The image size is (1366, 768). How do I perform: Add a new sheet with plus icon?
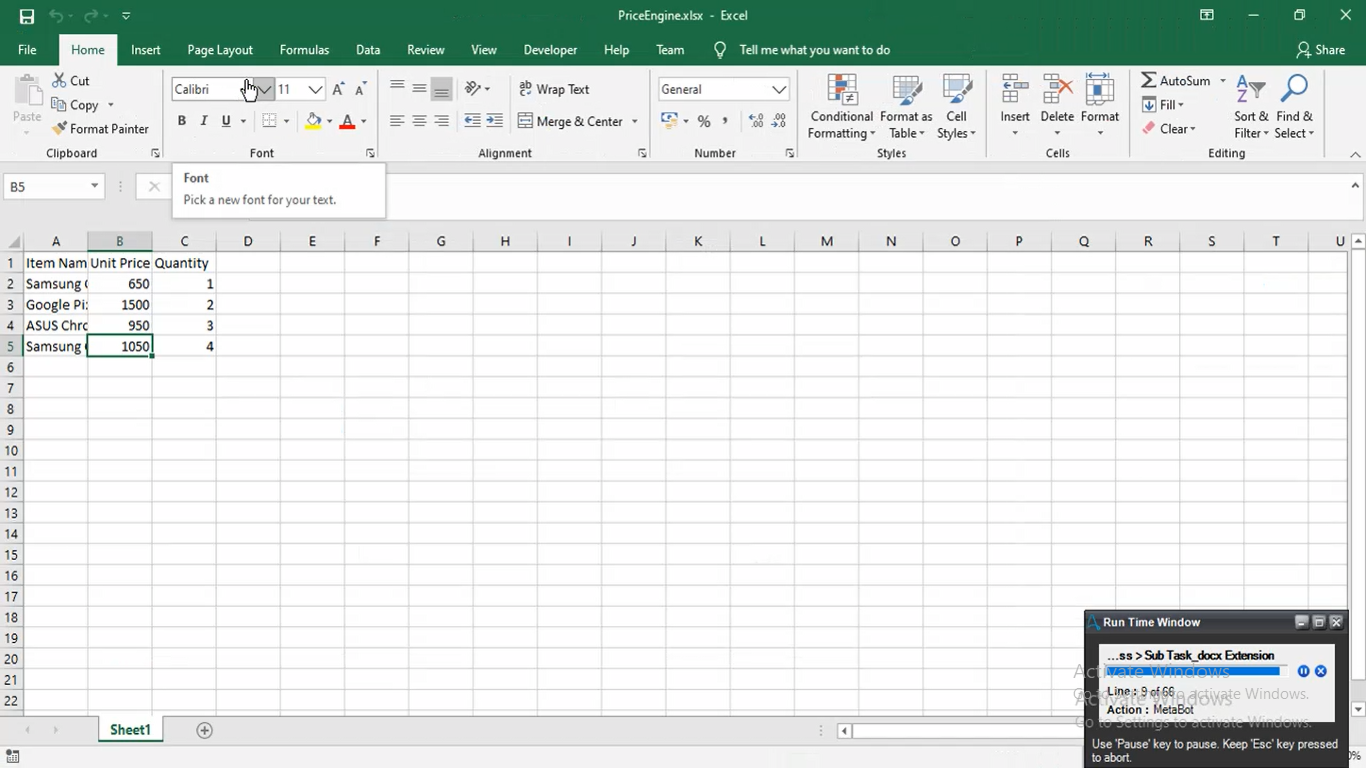click(x=204, y=731)
